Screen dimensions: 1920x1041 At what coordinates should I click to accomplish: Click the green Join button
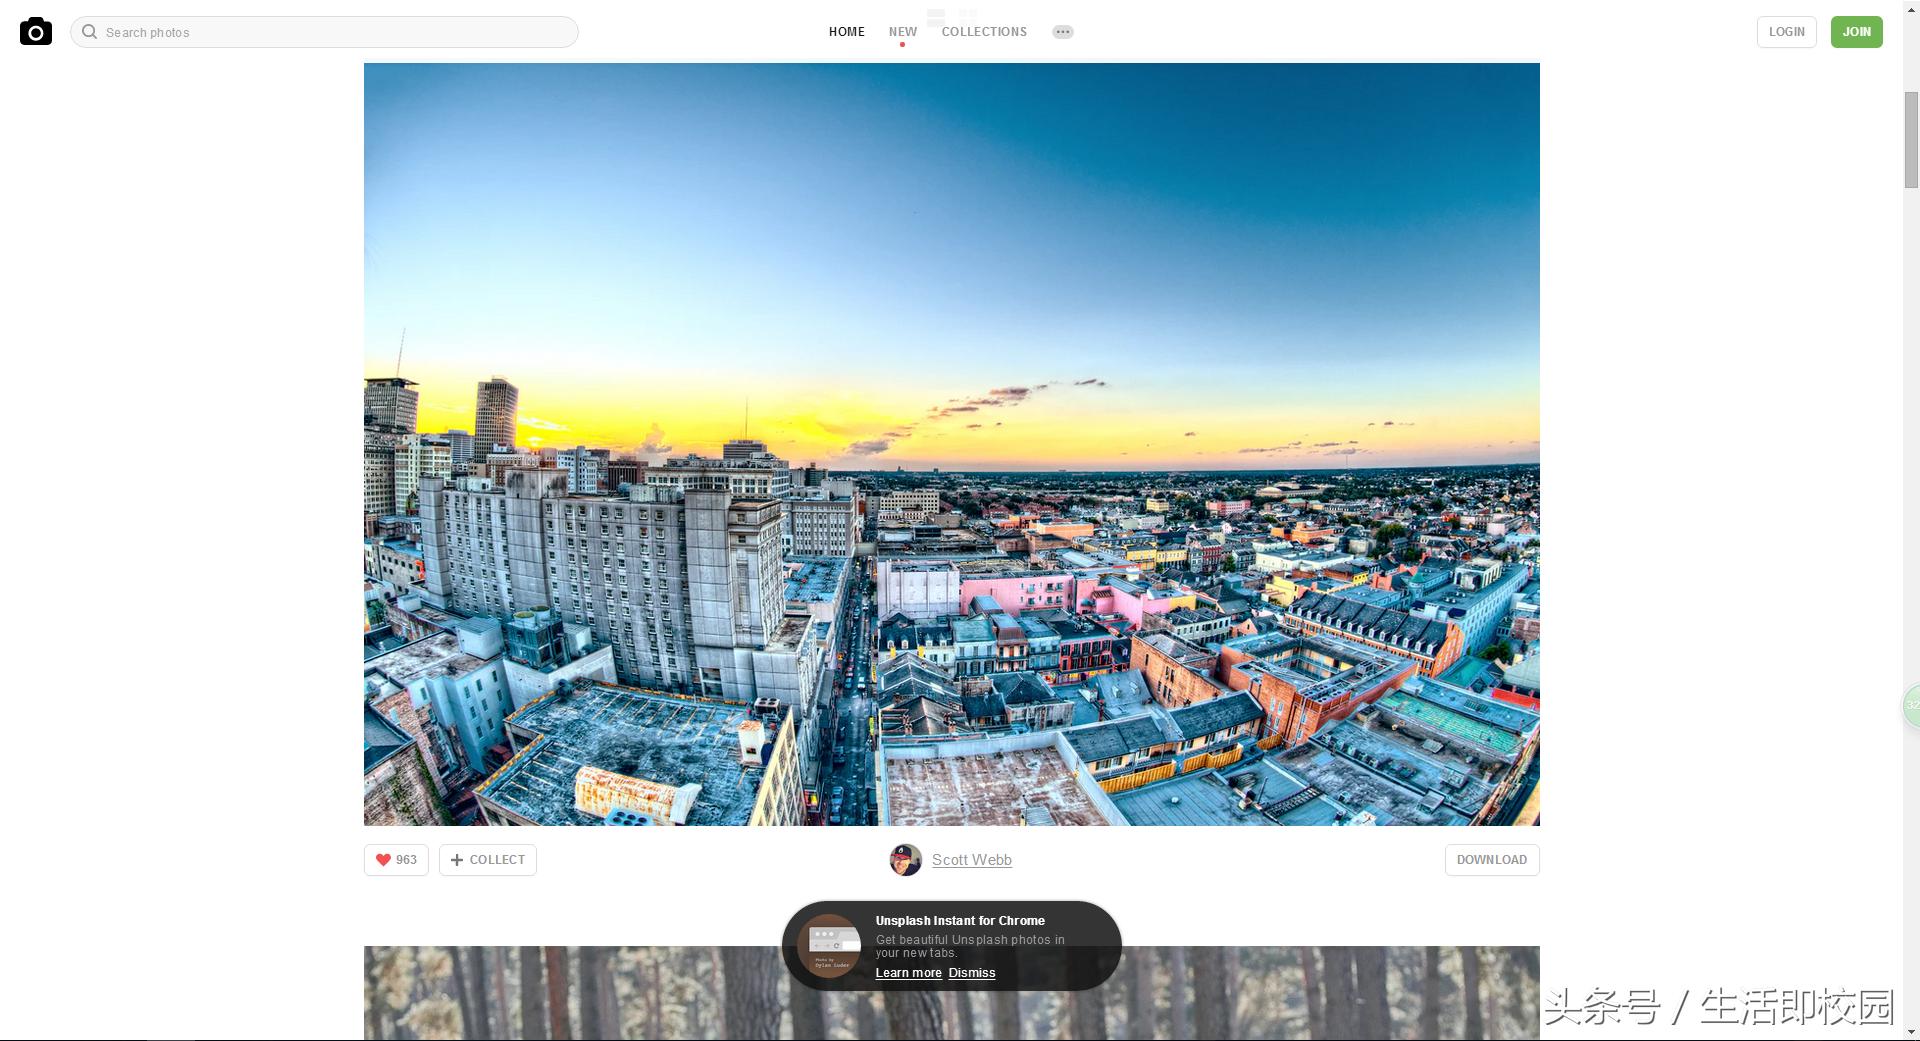1856,32
